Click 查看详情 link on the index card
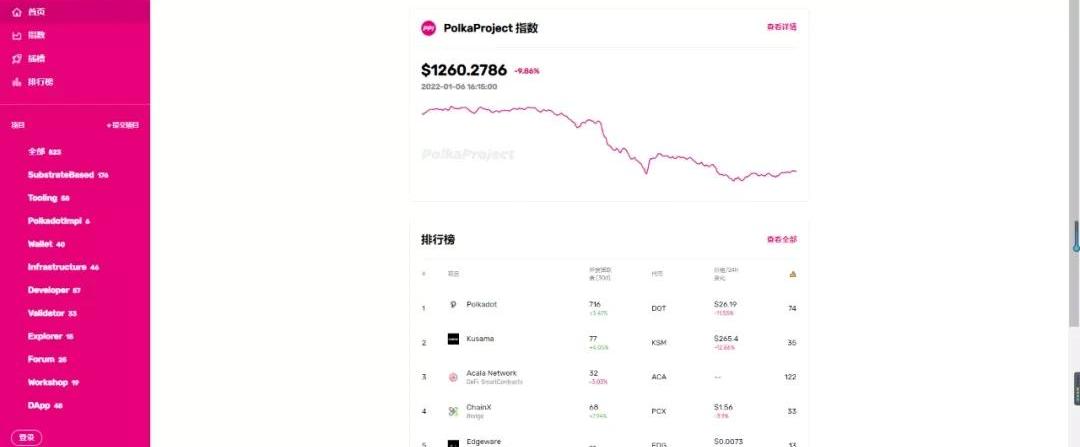Image resolution: width=1080 pixels, height=447 pixels. point(781,27)
